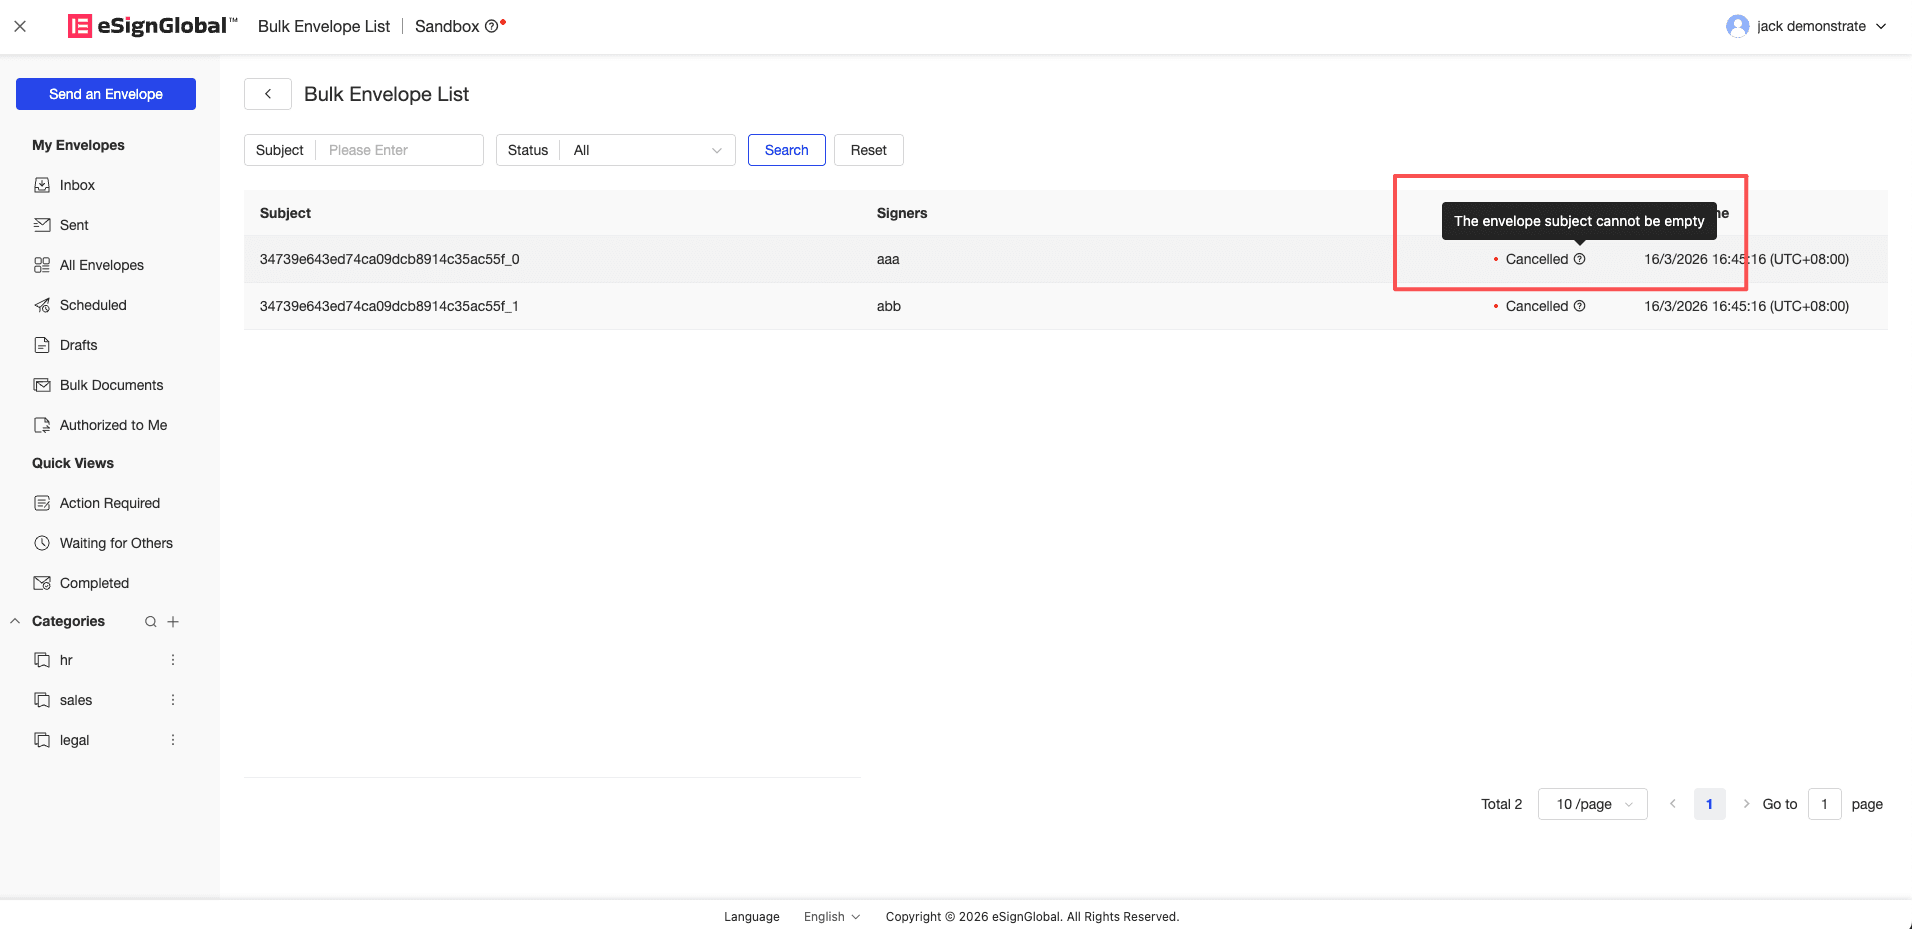The width and height of the screenshot is (1912, 929).
Task: Collapse the Categories section
Action: (15, 621)
